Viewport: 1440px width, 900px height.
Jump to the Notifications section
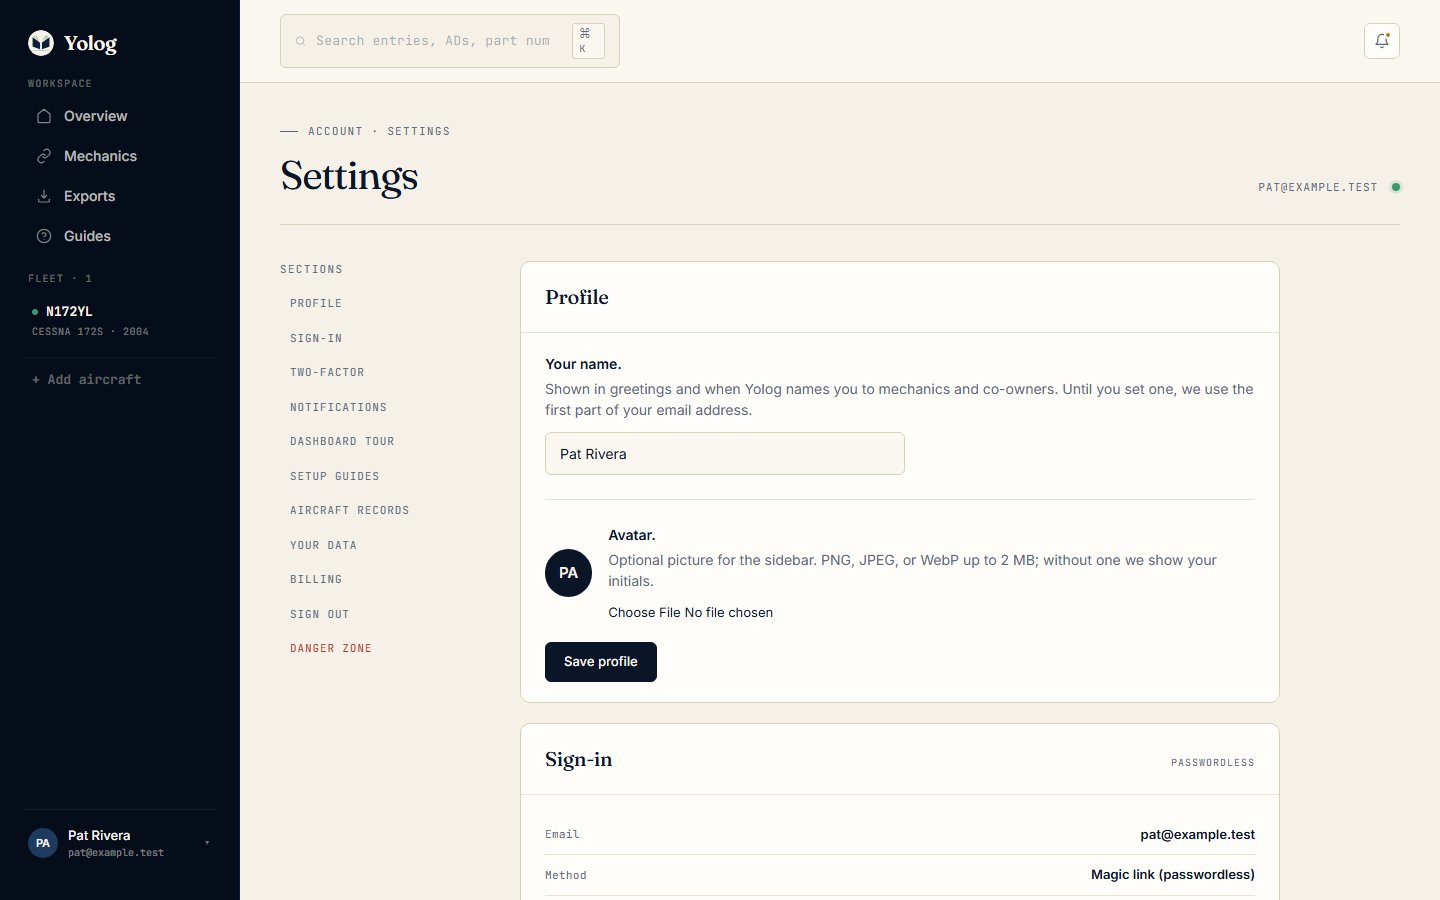(338, 407)
